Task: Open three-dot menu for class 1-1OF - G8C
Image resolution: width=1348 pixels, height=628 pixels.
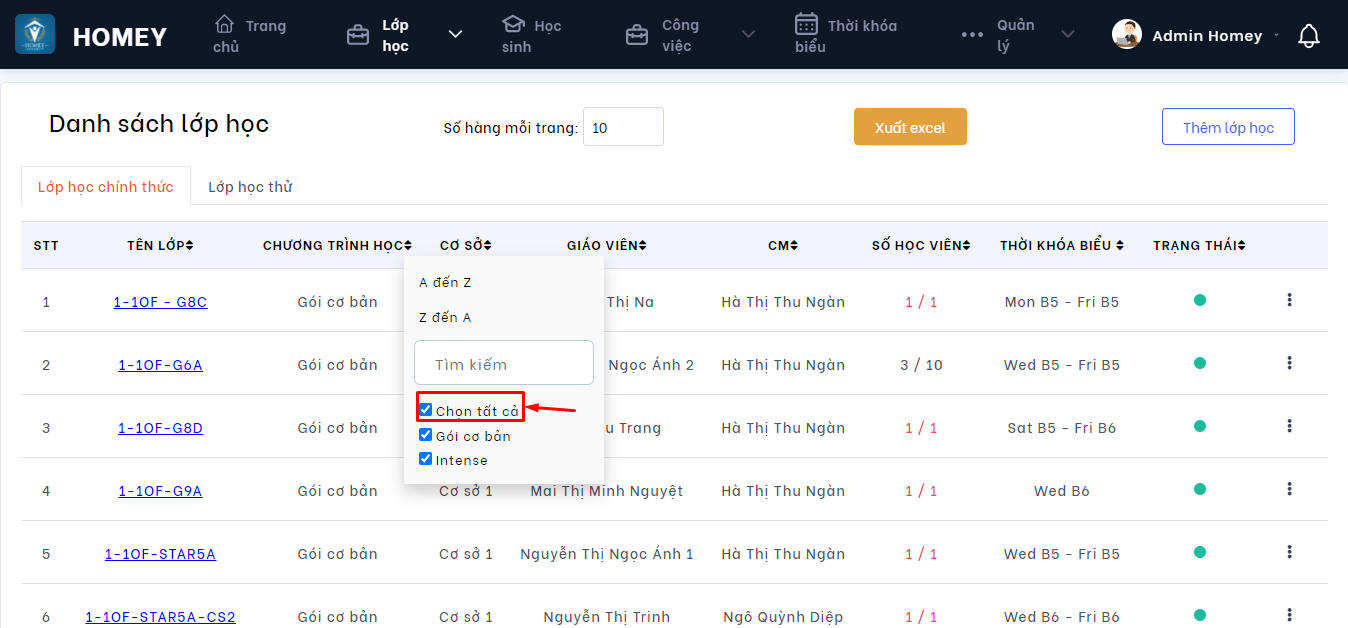Action: tap(1289, 300)
